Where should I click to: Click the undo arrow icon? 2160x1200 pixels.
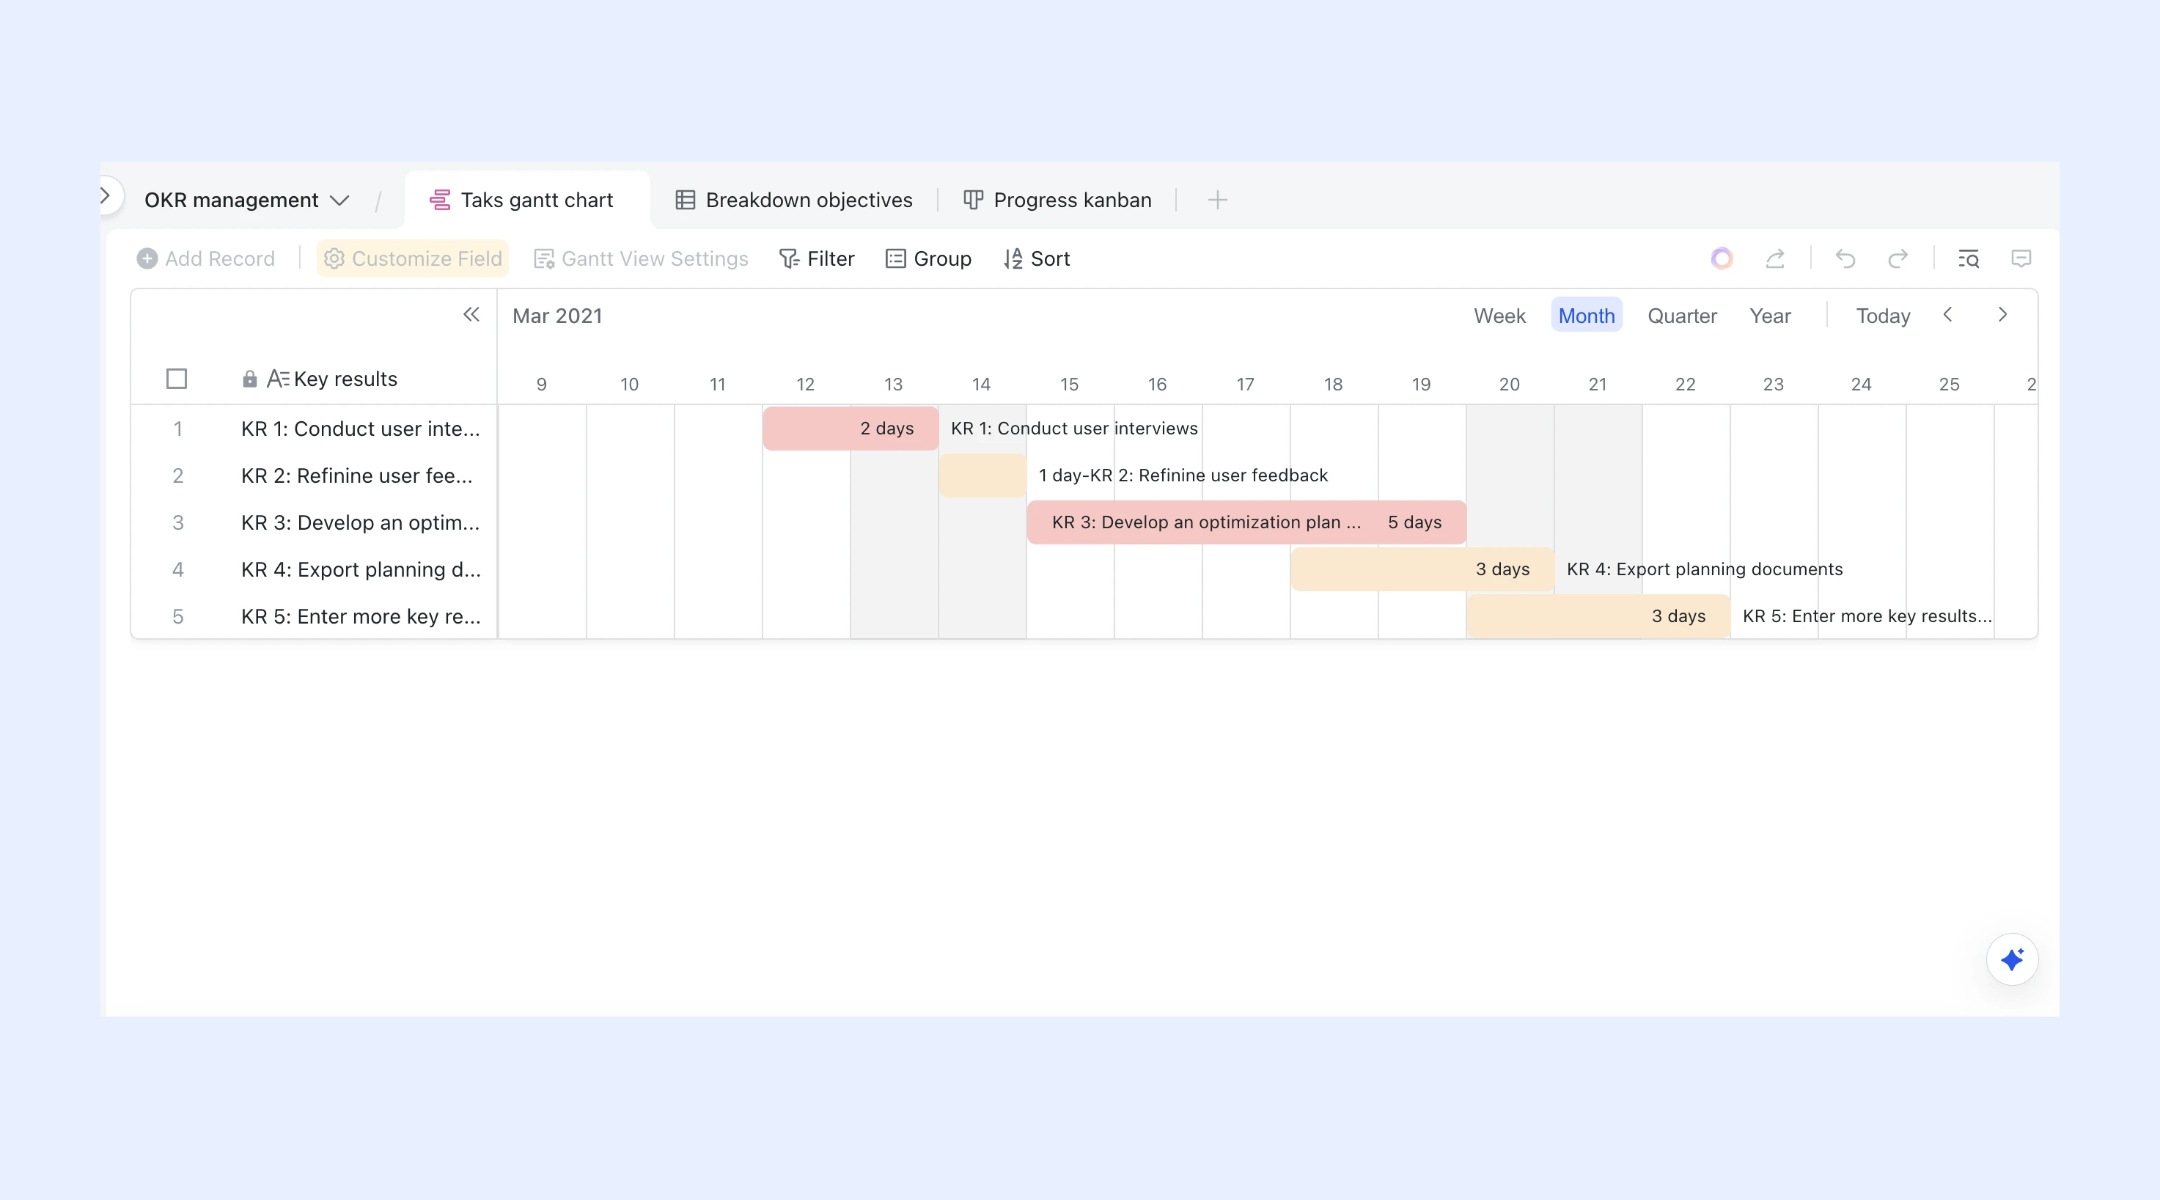1845,259
